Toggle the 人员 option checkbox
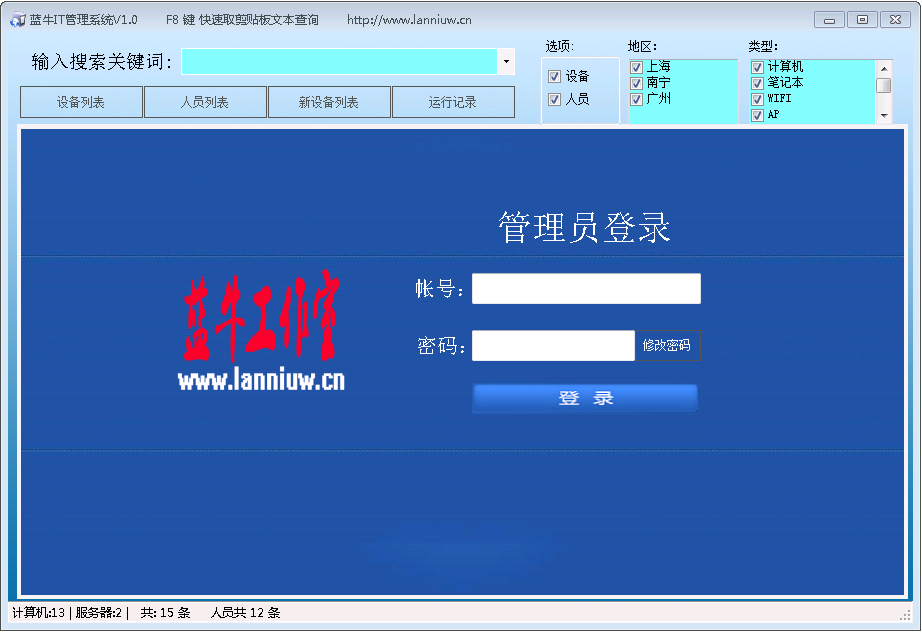 coord(554,99)
